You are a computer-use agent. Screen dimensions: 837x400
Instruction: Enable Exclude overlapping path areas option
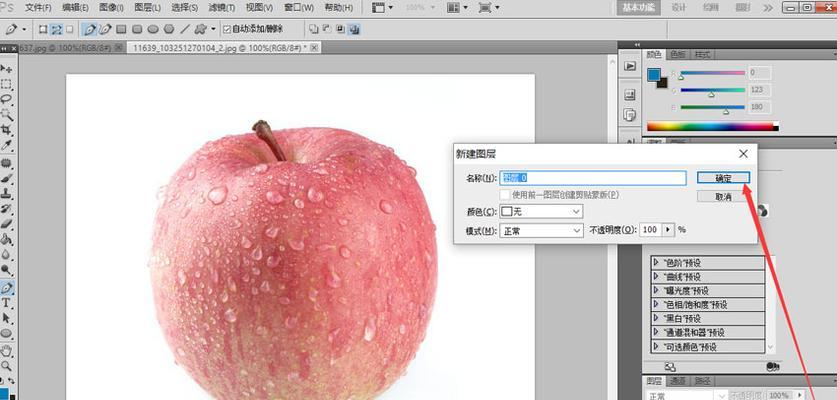[x=354, y=29]
